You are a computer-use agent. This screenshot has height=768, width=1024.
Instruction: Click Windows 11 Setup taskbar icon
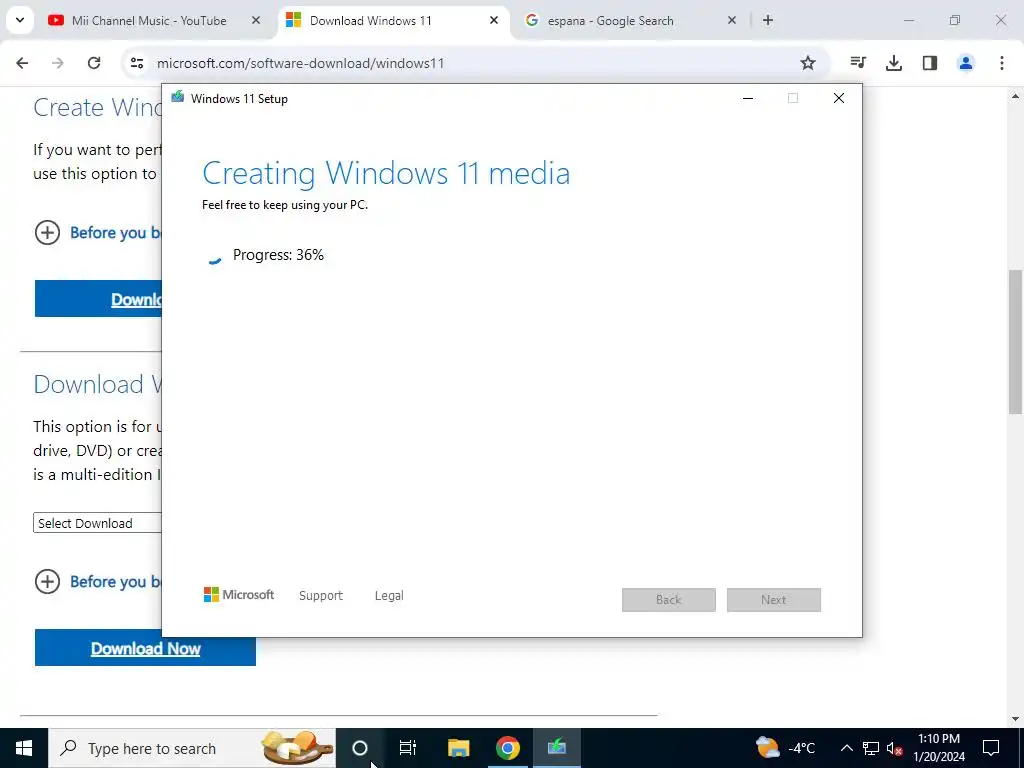557,748
